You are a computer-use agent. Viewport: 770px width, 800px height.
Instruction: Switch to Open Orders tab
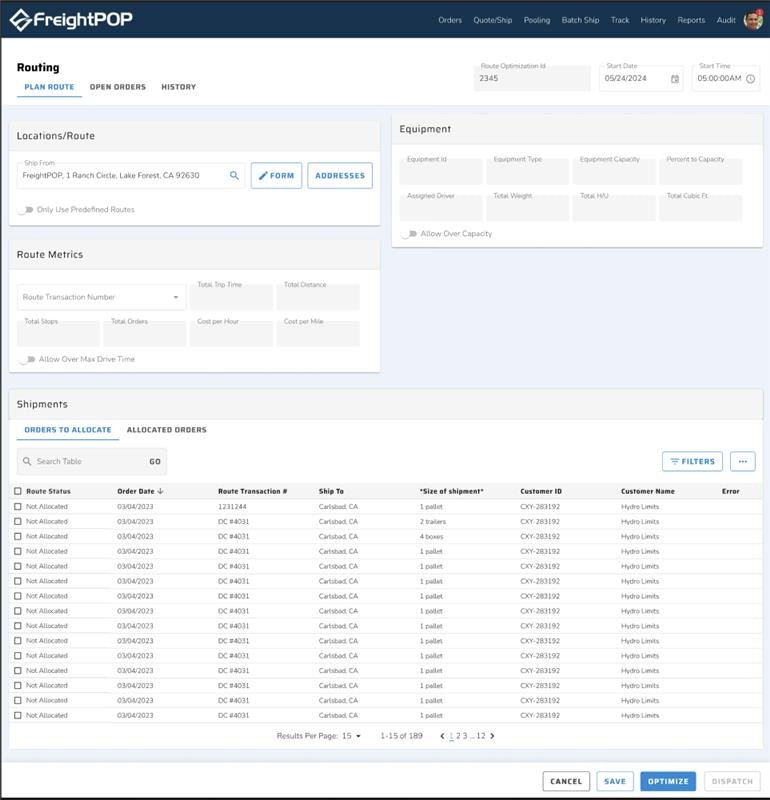(118, 87)
